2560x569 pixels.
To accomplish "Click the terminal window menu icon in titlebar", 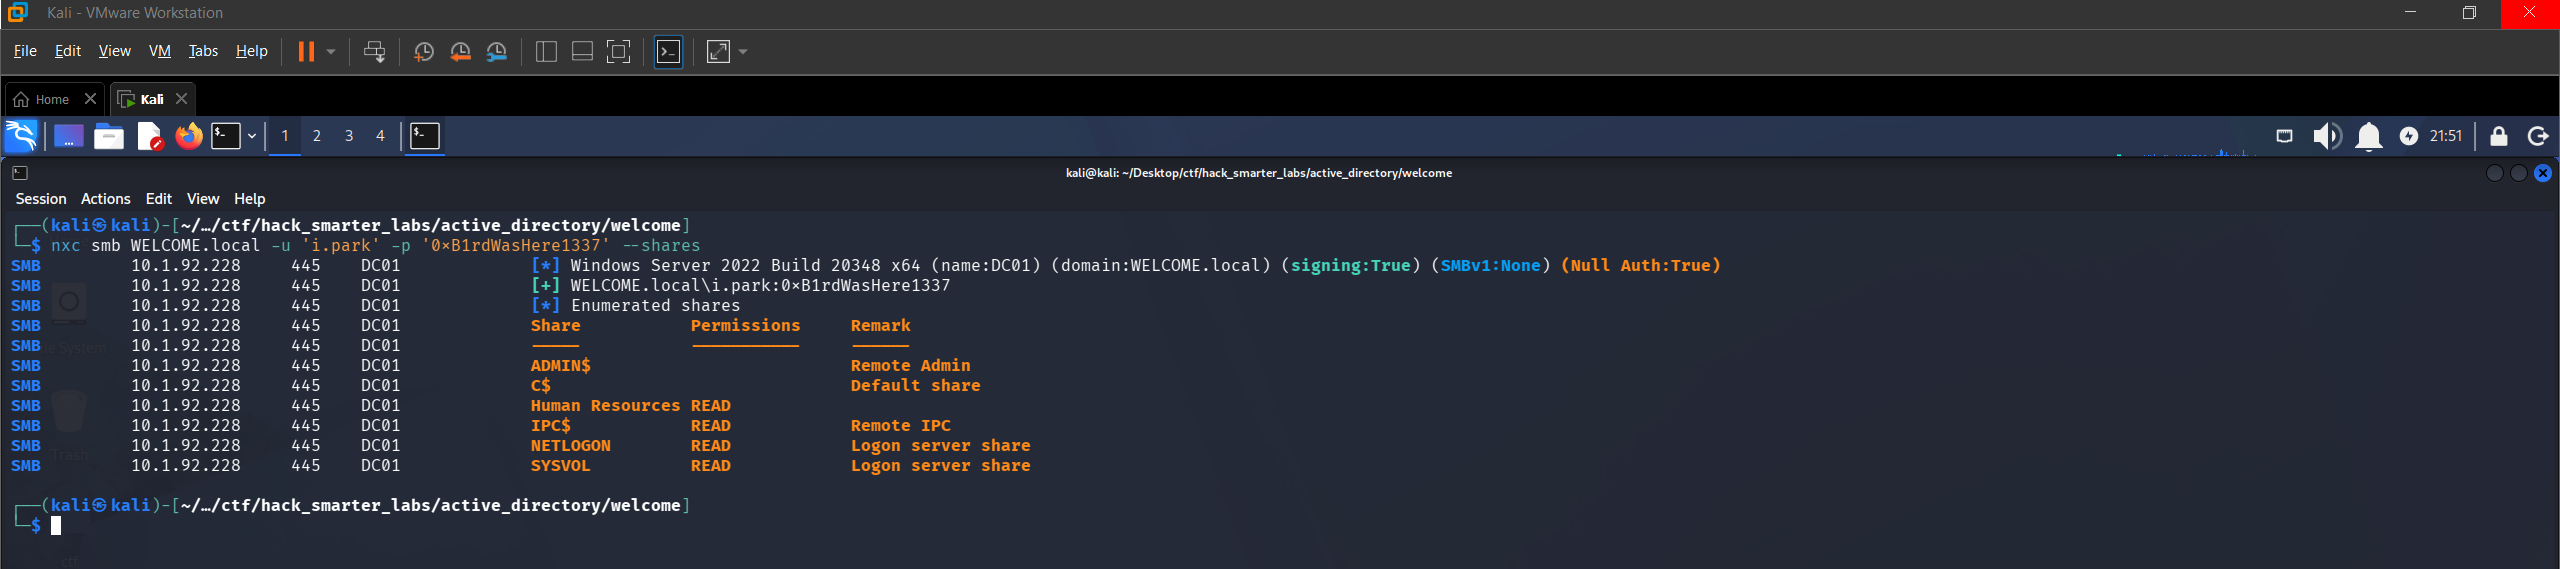I will (20, 173).
